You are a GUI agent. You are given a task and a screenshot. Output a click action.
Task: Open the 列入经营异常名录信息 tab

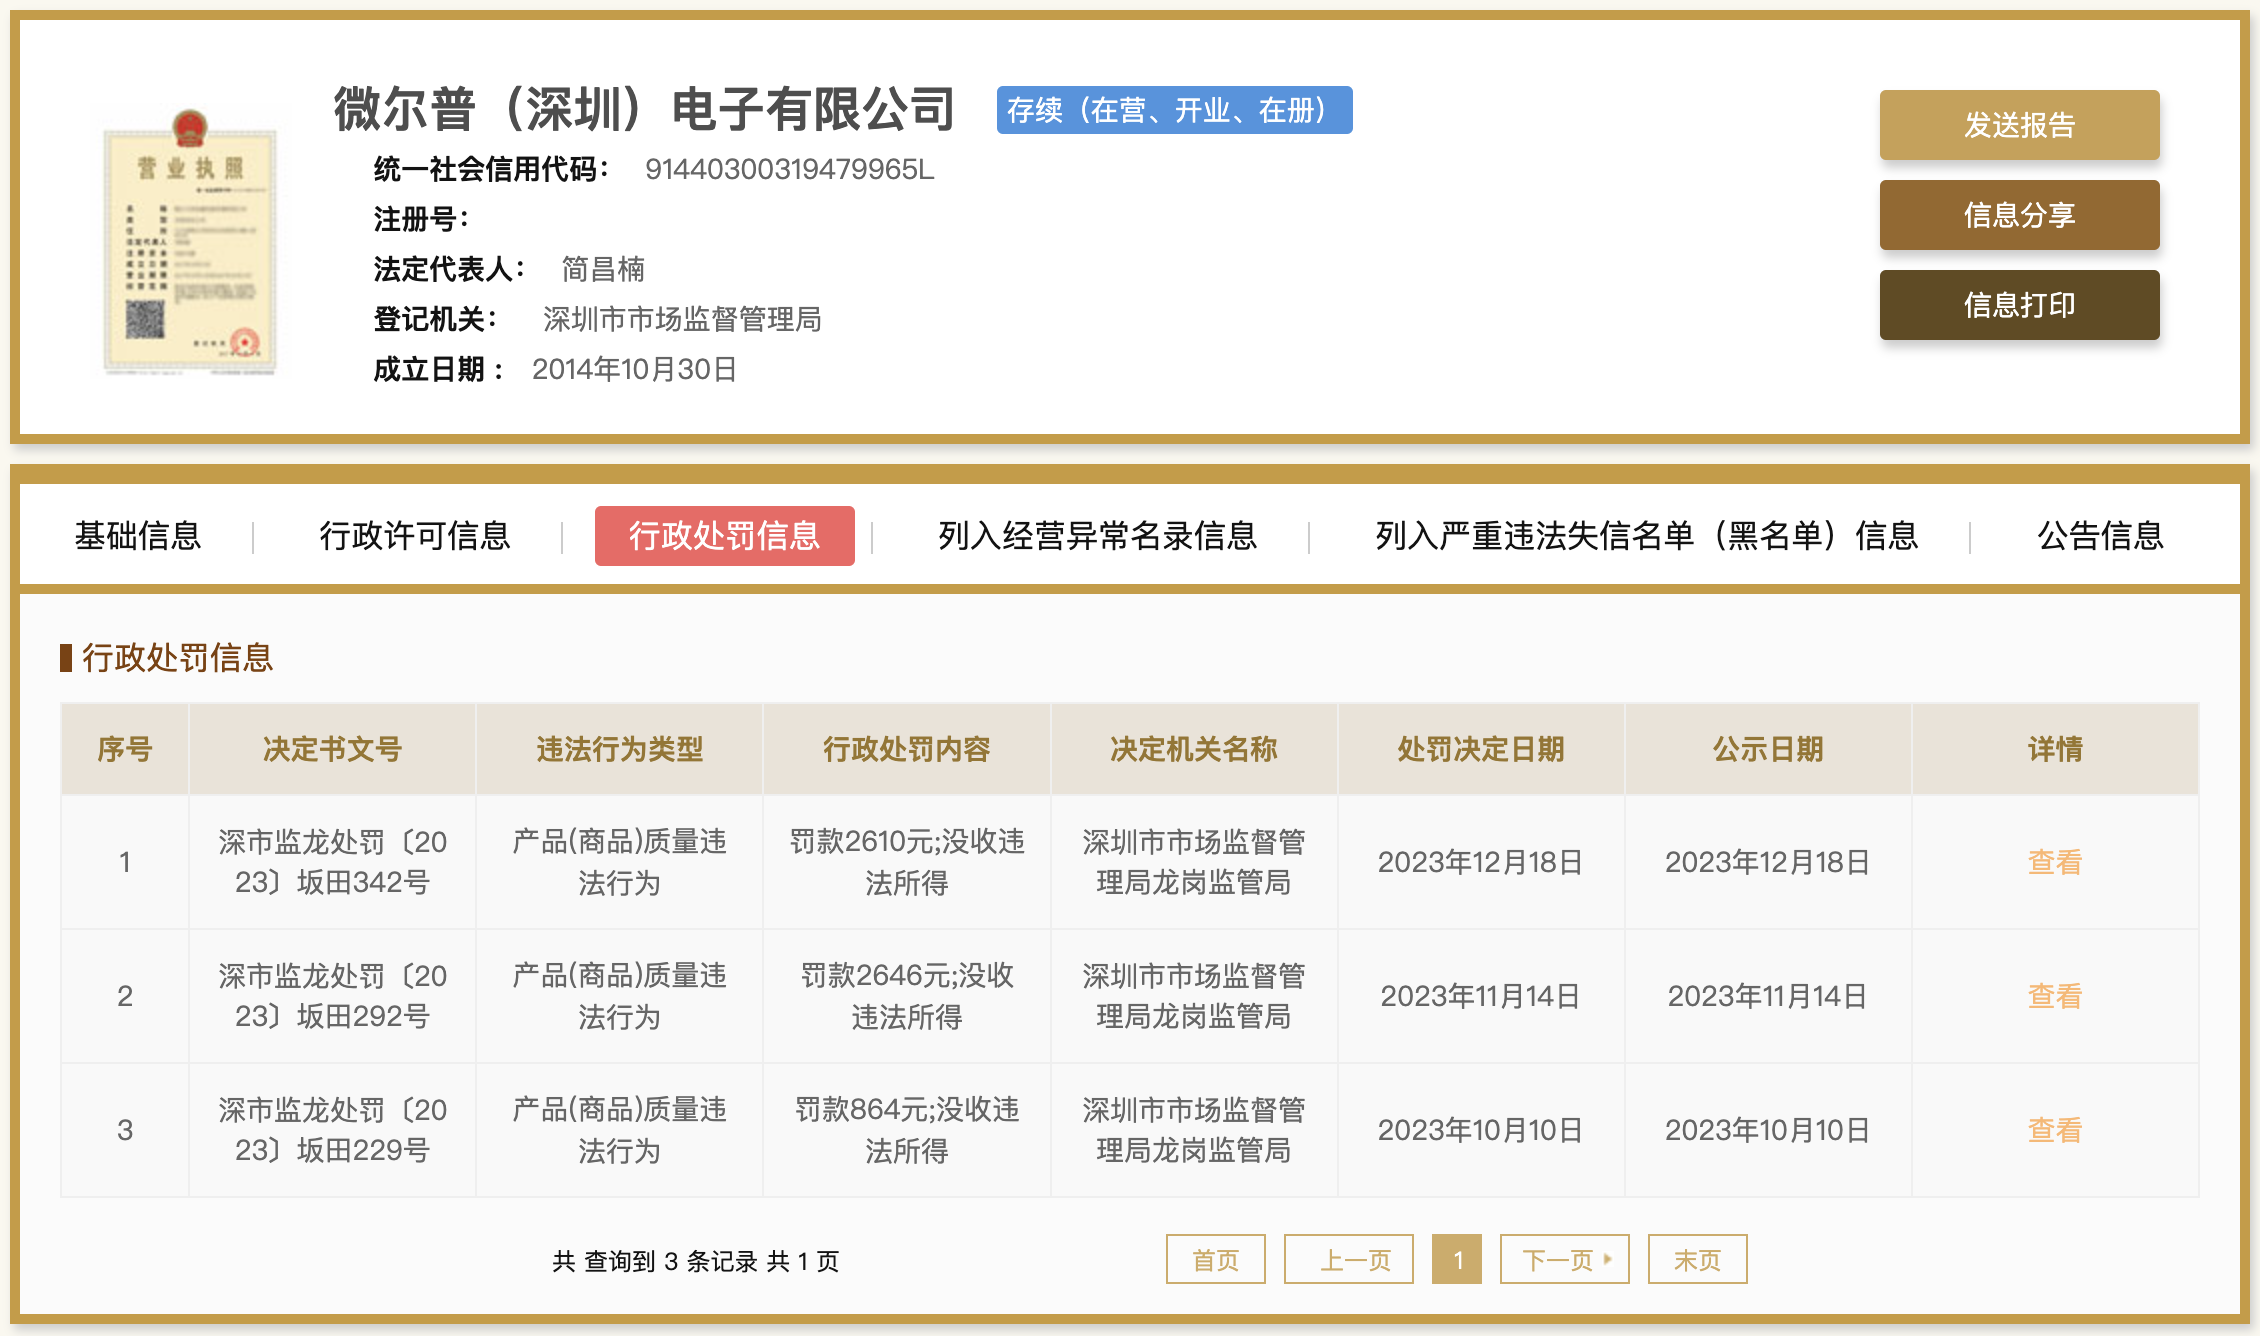1097,536
